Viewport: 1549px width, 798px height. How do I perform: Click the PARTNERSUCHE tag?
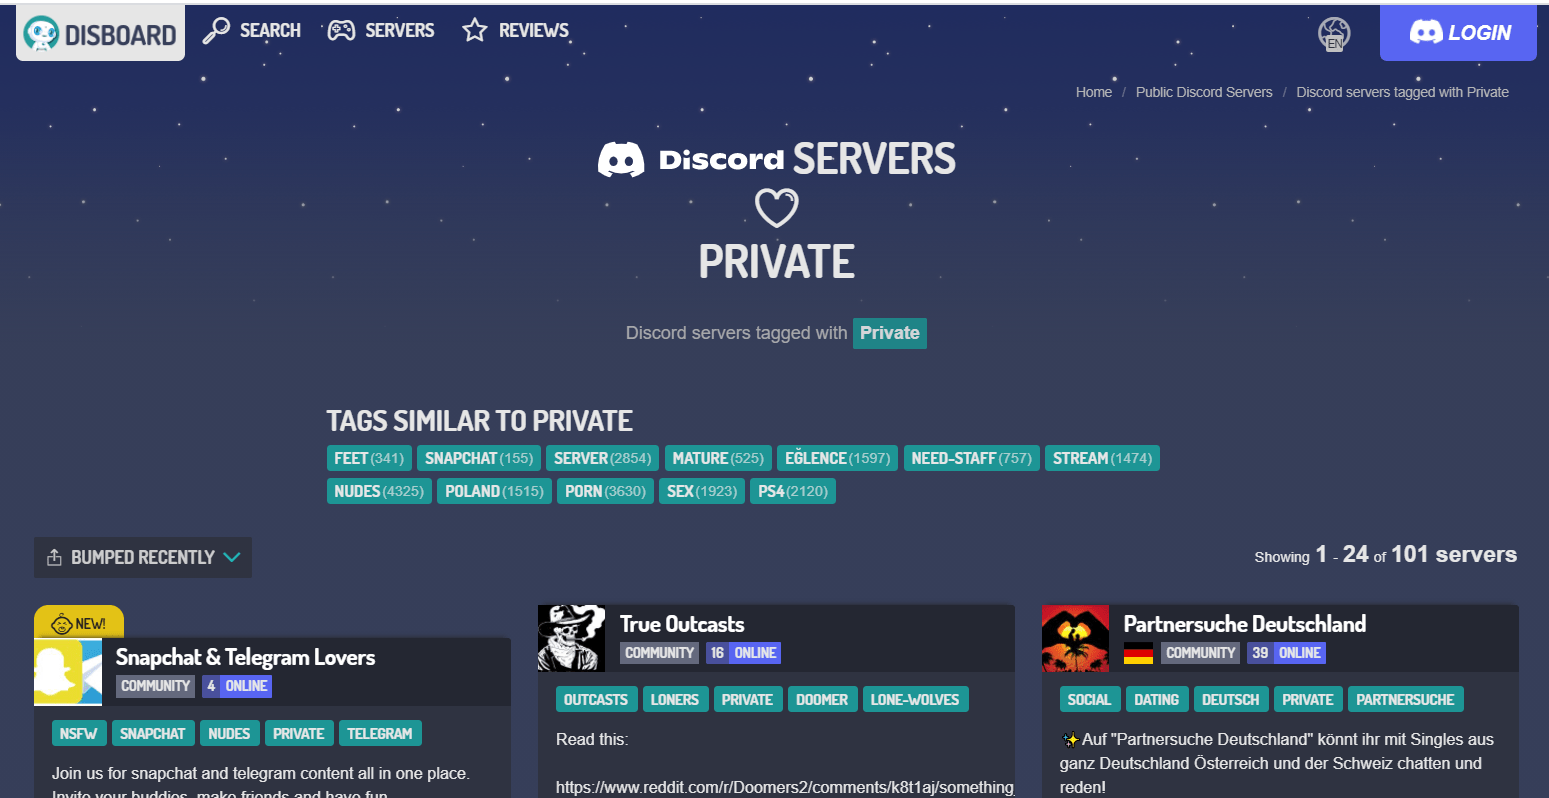(x=1405, y=699)
